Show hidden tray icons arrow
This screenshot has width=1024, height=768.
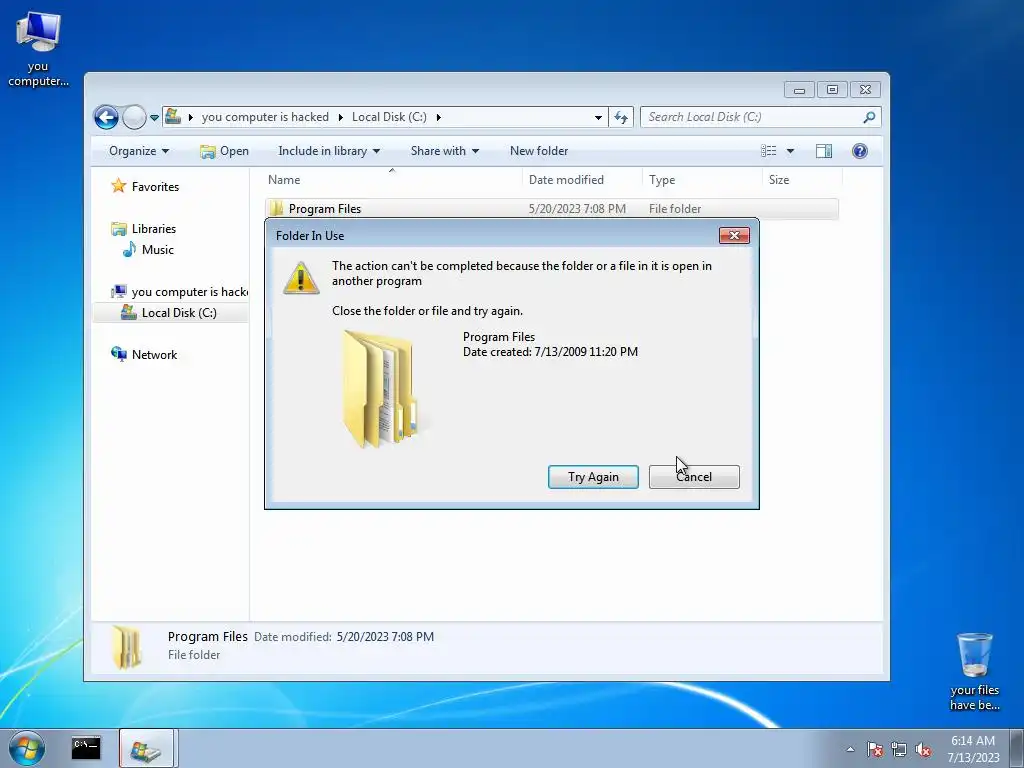coord(850,749)
